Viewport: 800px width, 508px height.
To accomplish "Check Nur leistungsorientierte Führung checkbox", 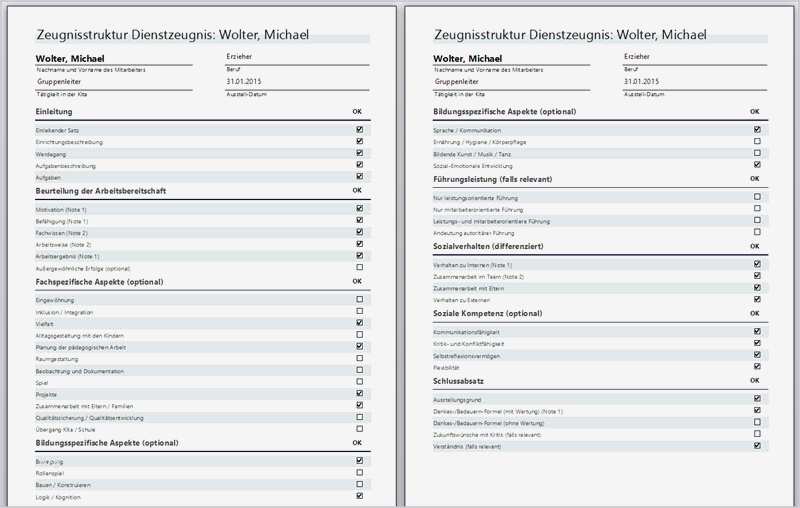I will (757, 197).
